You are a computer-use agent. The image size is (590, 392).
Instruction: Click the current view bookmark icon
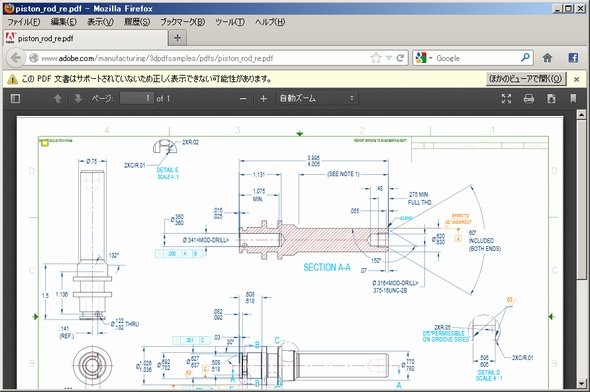pyautogui.click(x=573, y=99)
